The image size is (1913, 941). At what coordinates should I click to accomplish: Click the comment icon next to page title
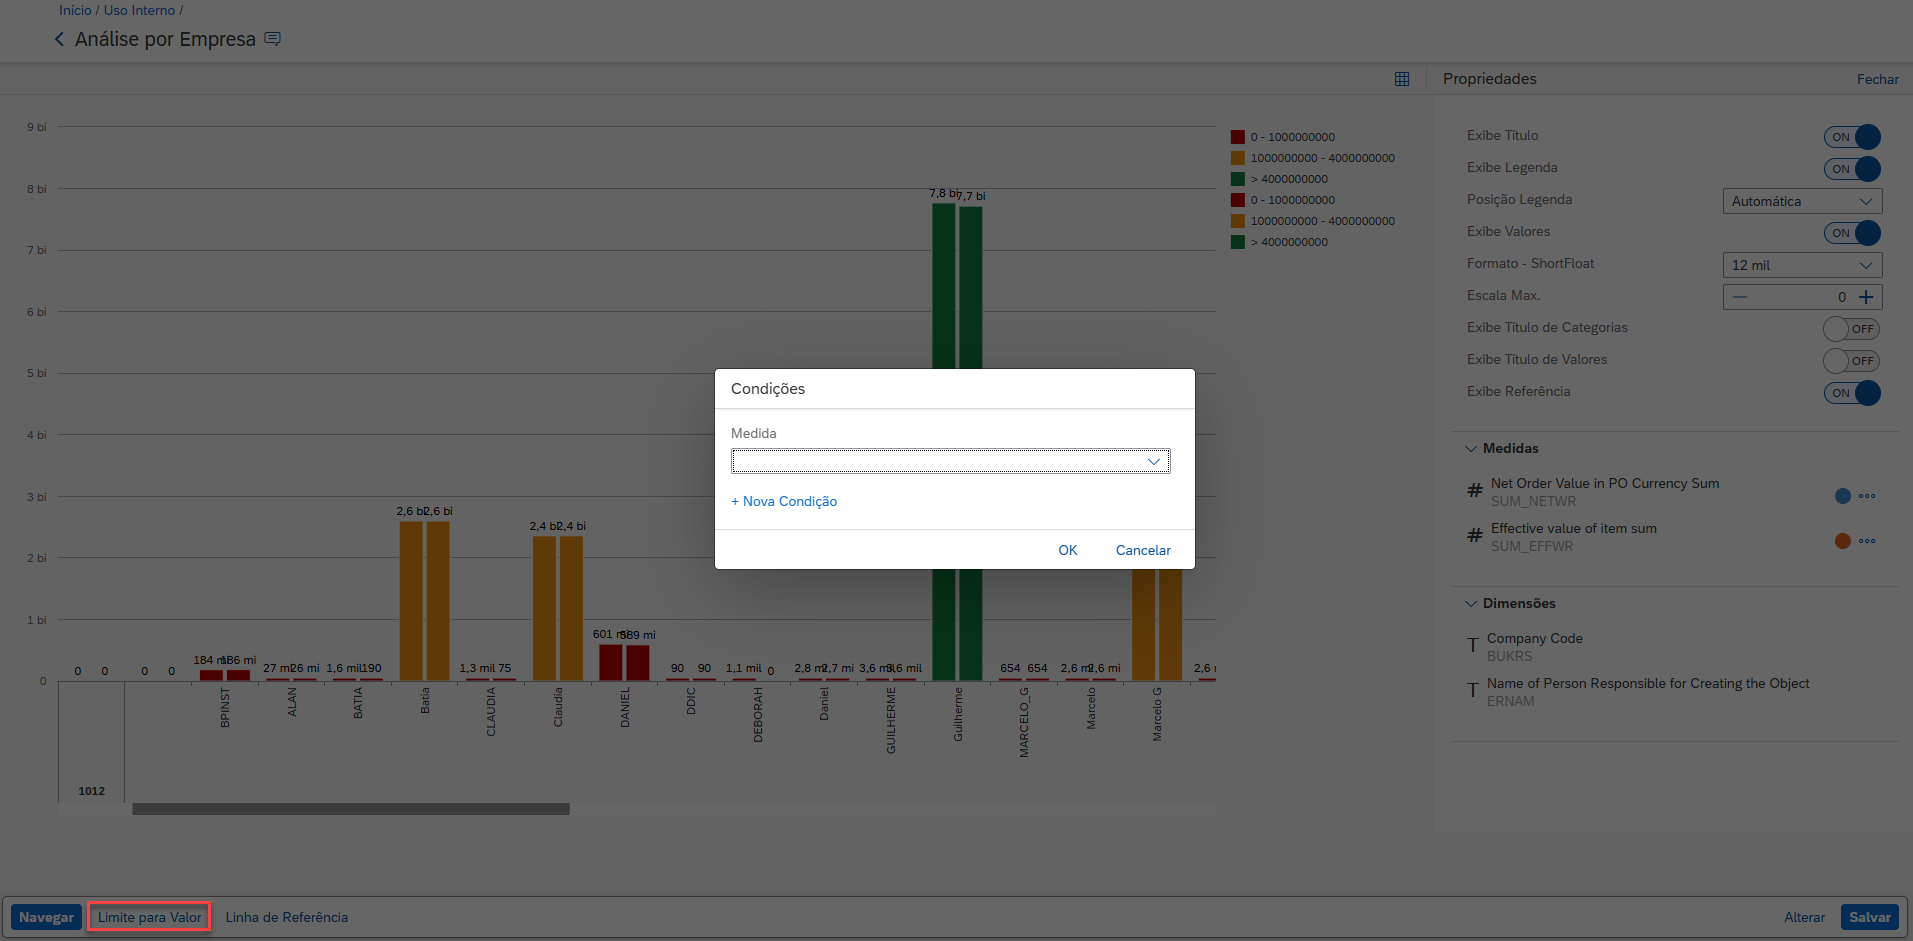tap(272, 39)
